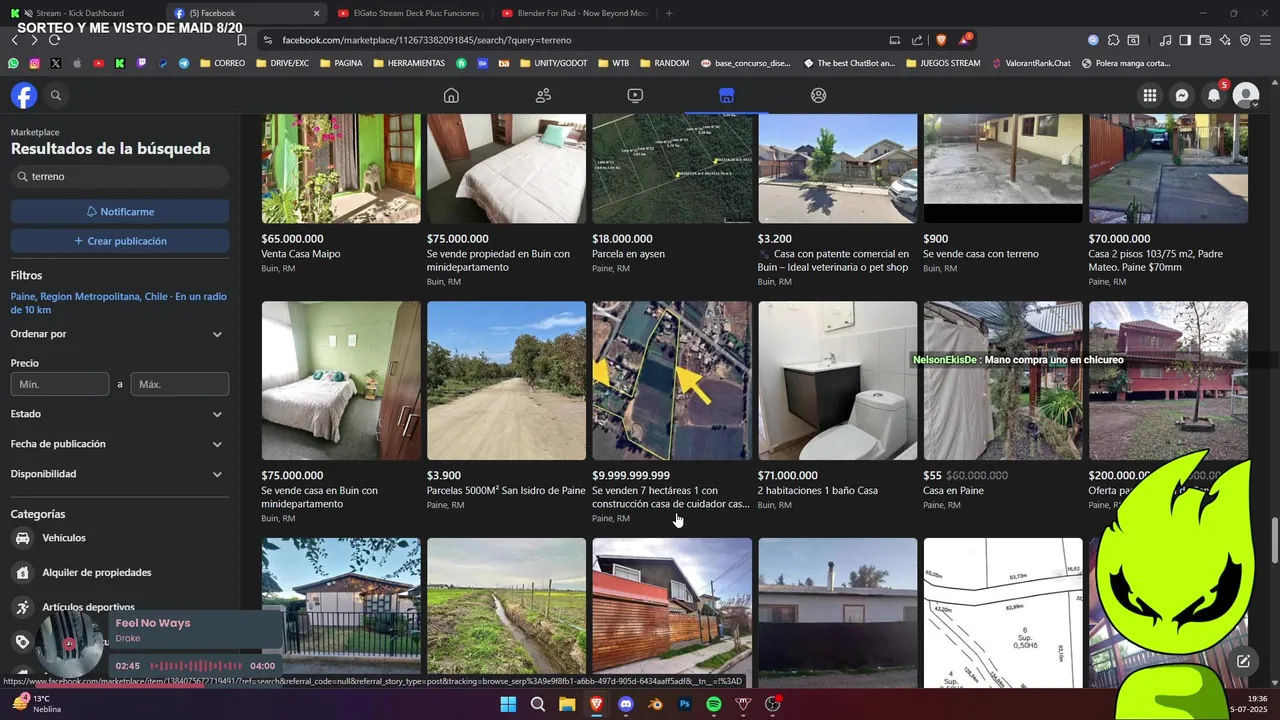This screenshot has height=720, width=1280.
Task: Open the Messenger icon
Action: (1182, 95)
